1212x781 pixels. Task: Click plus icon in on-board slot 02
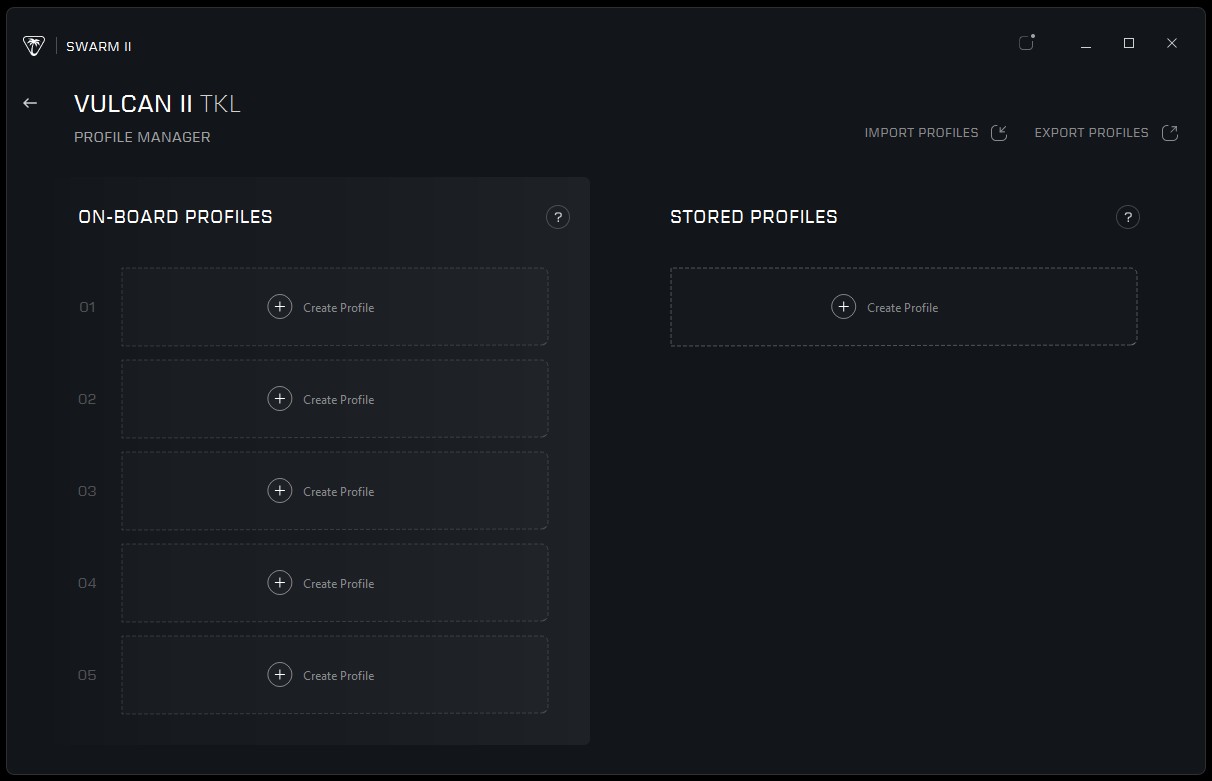tap(280, 399)
